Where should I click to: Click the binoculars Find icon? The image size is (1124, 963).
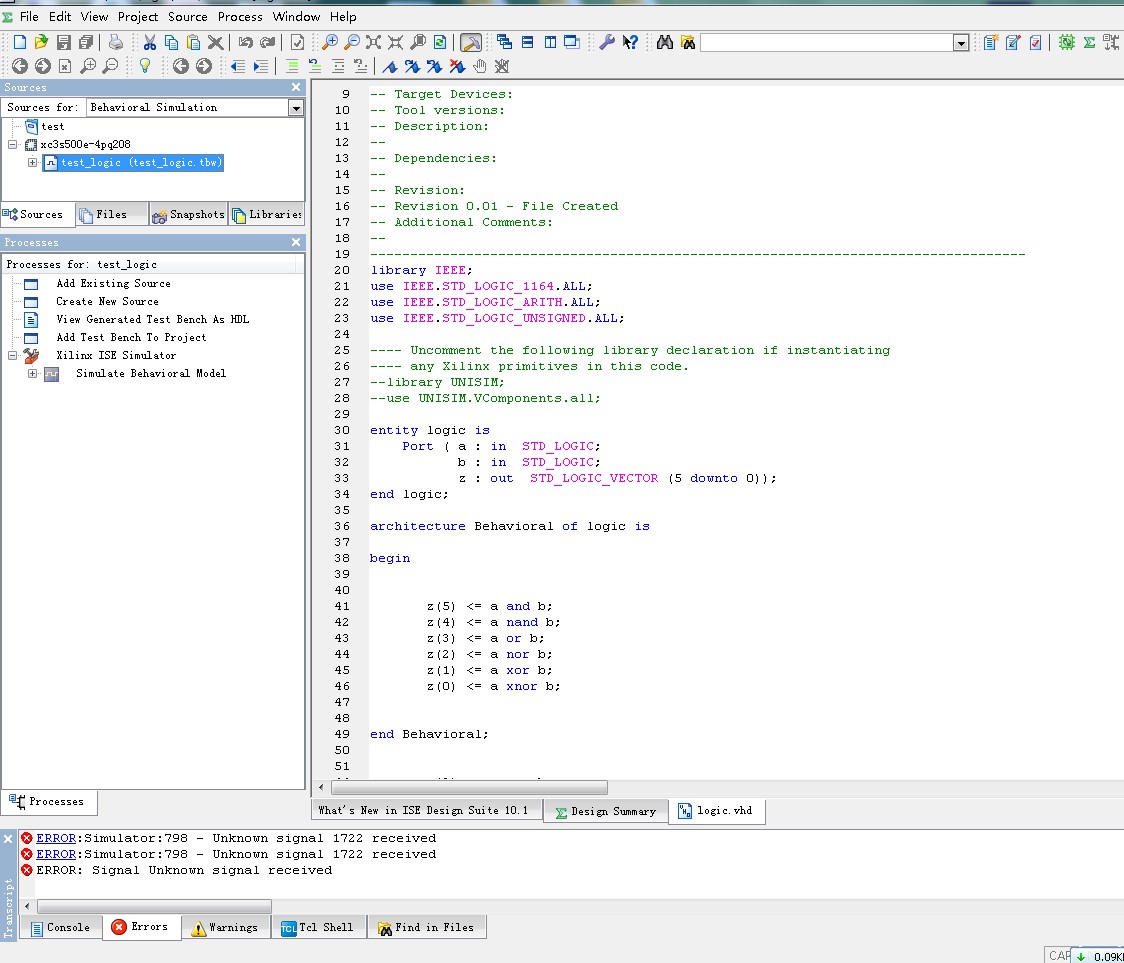(664, 42)
